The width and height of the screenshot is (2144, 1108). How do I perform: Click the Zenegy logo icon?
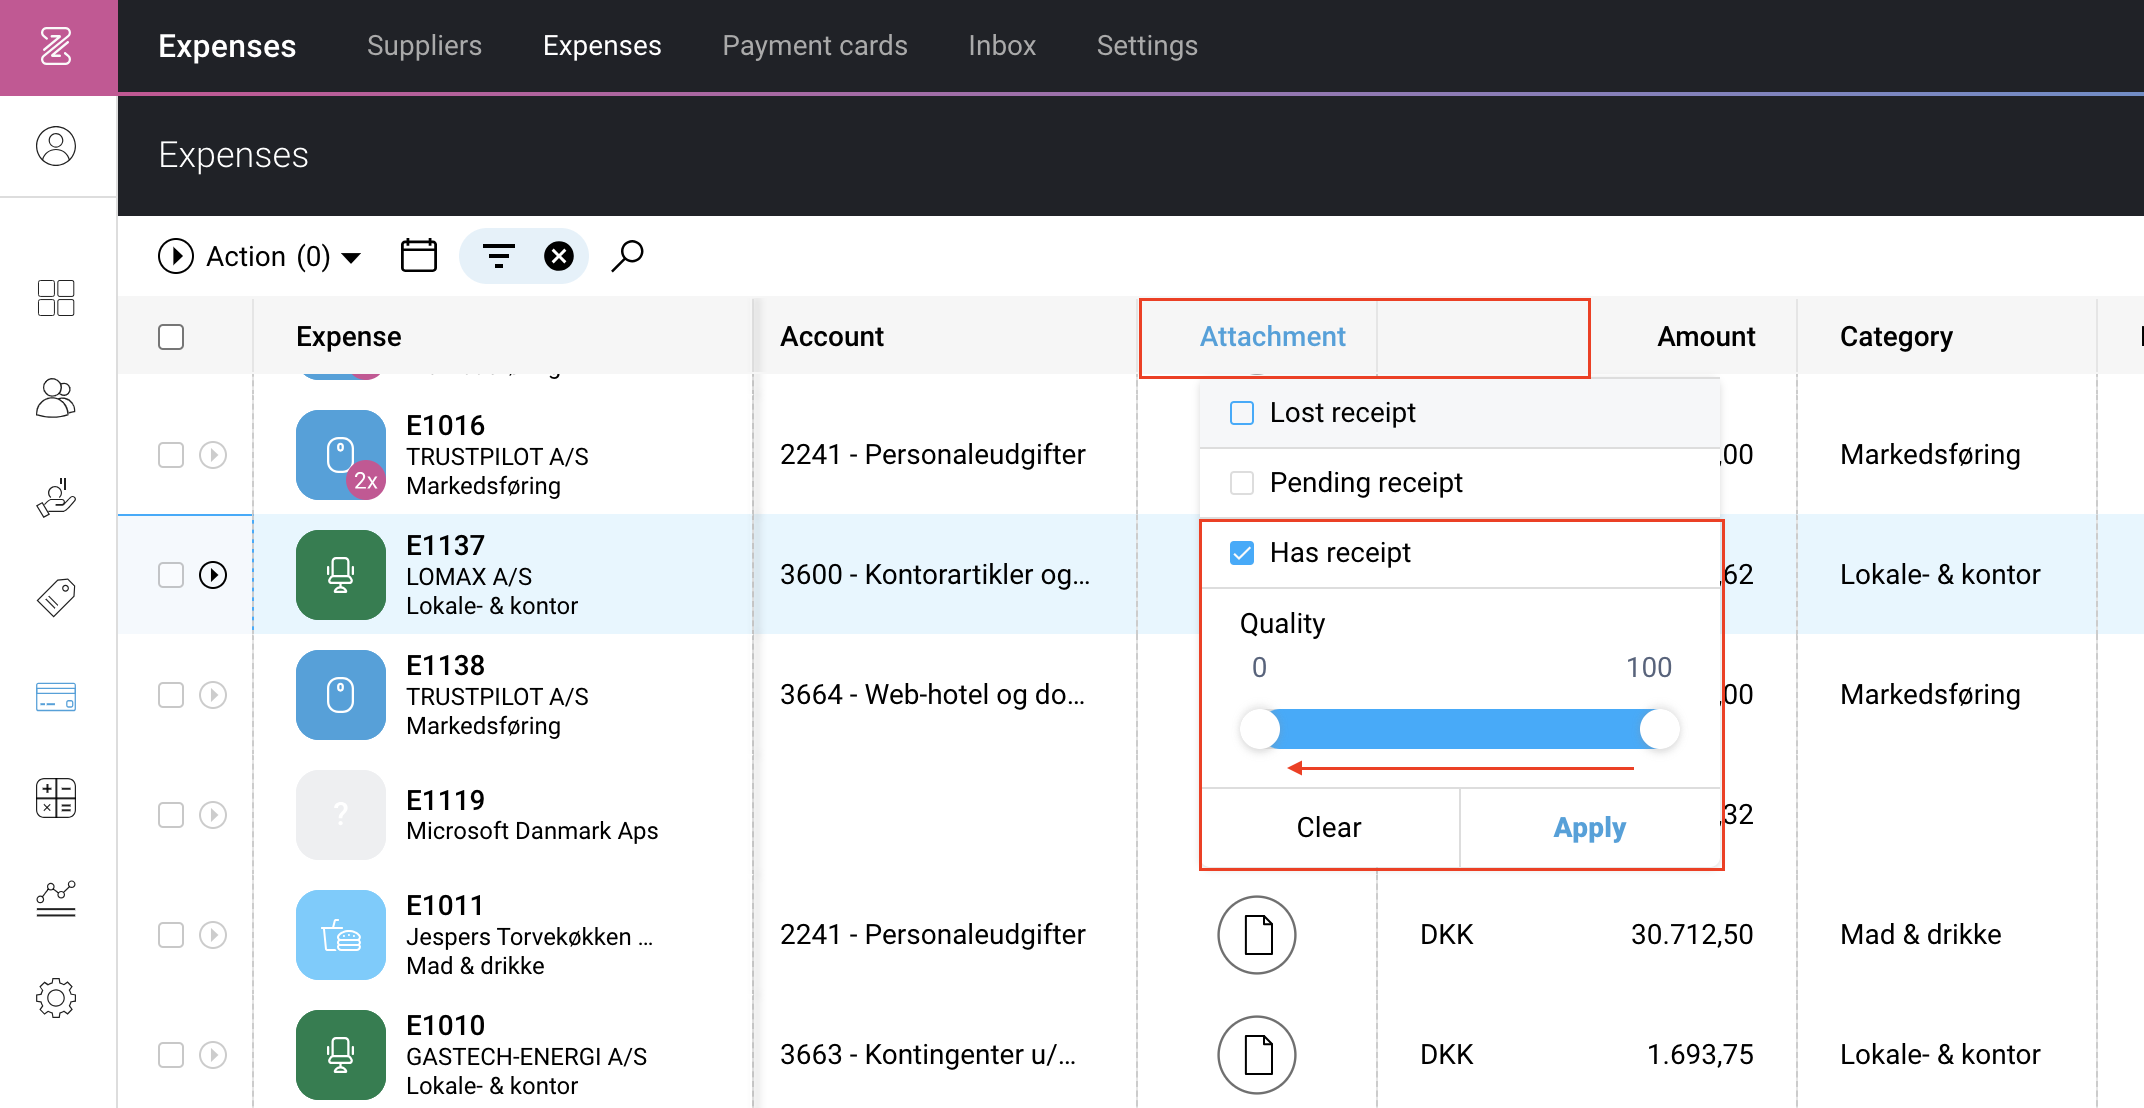[56, 46]
